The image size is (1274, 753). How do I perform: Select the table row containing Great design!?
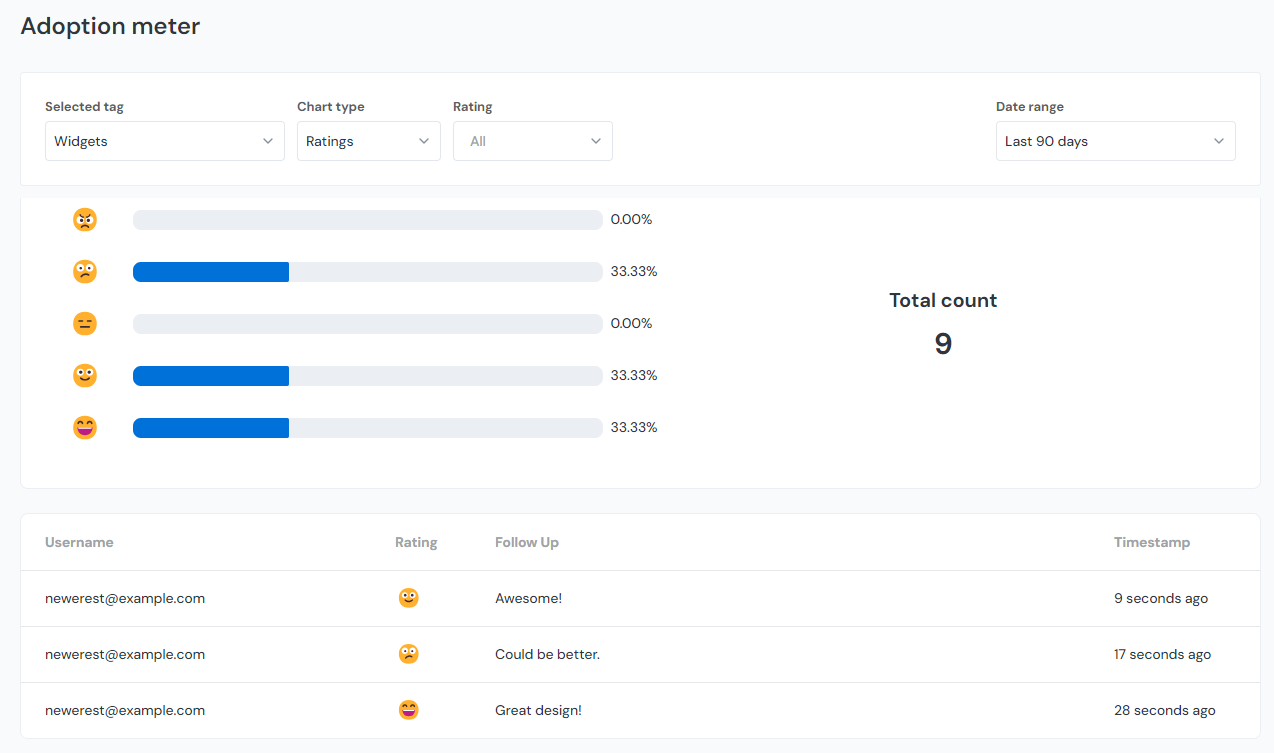pyautogui.click(x=637, y=709)
